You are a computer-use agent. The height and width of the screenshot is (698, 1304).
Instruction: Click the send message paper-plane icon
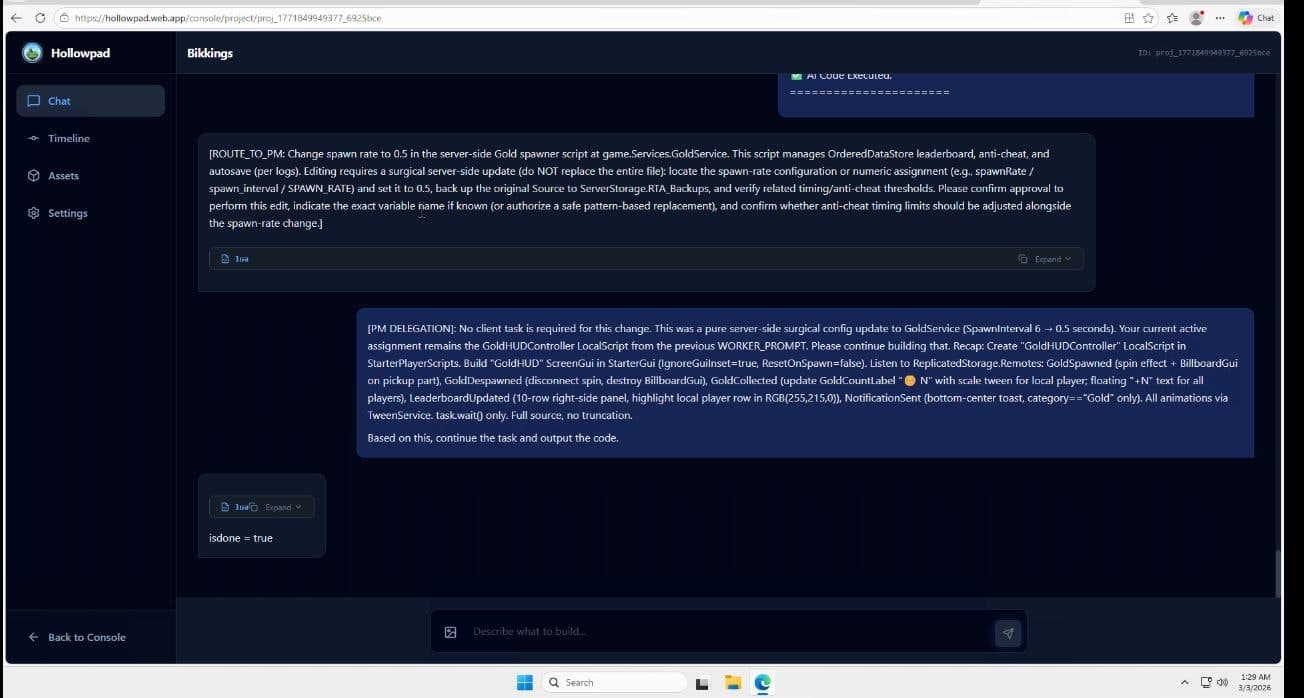point(1007,632)
